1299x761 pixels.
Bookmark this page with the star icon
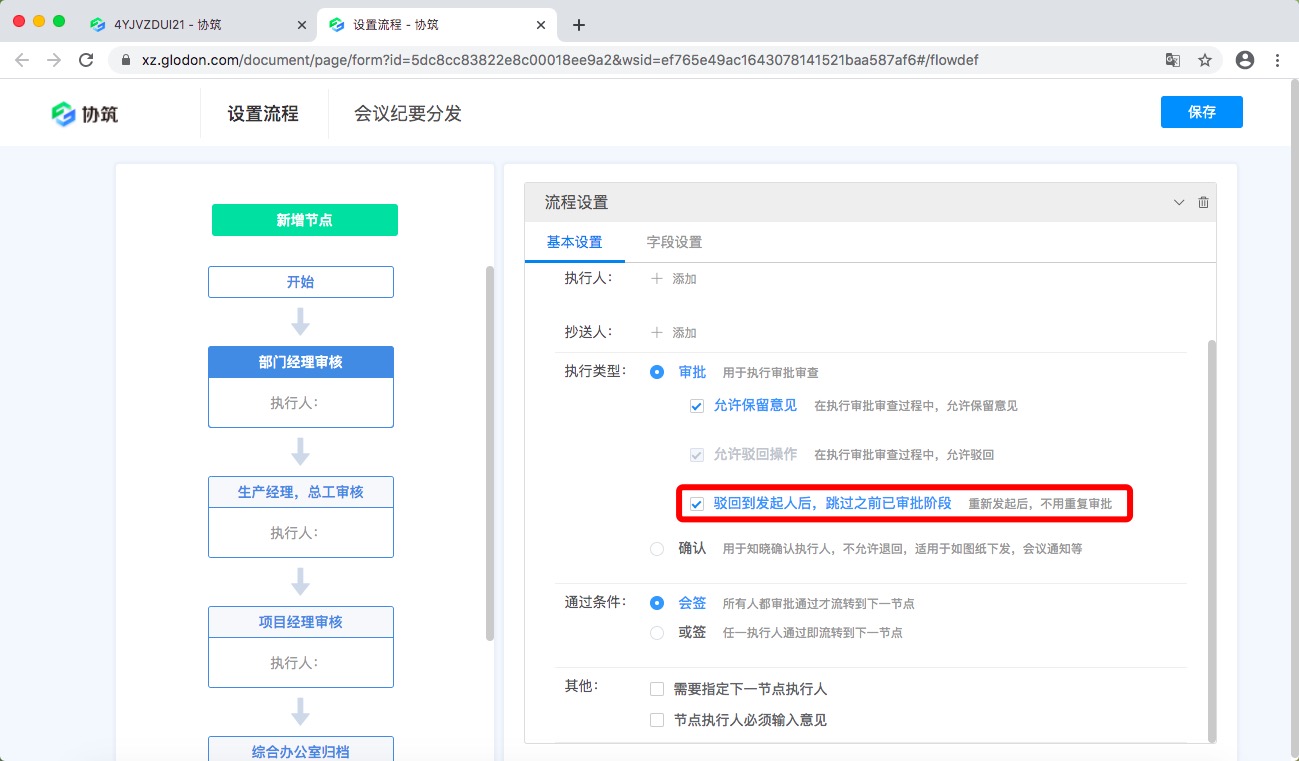coord(1205,60)
